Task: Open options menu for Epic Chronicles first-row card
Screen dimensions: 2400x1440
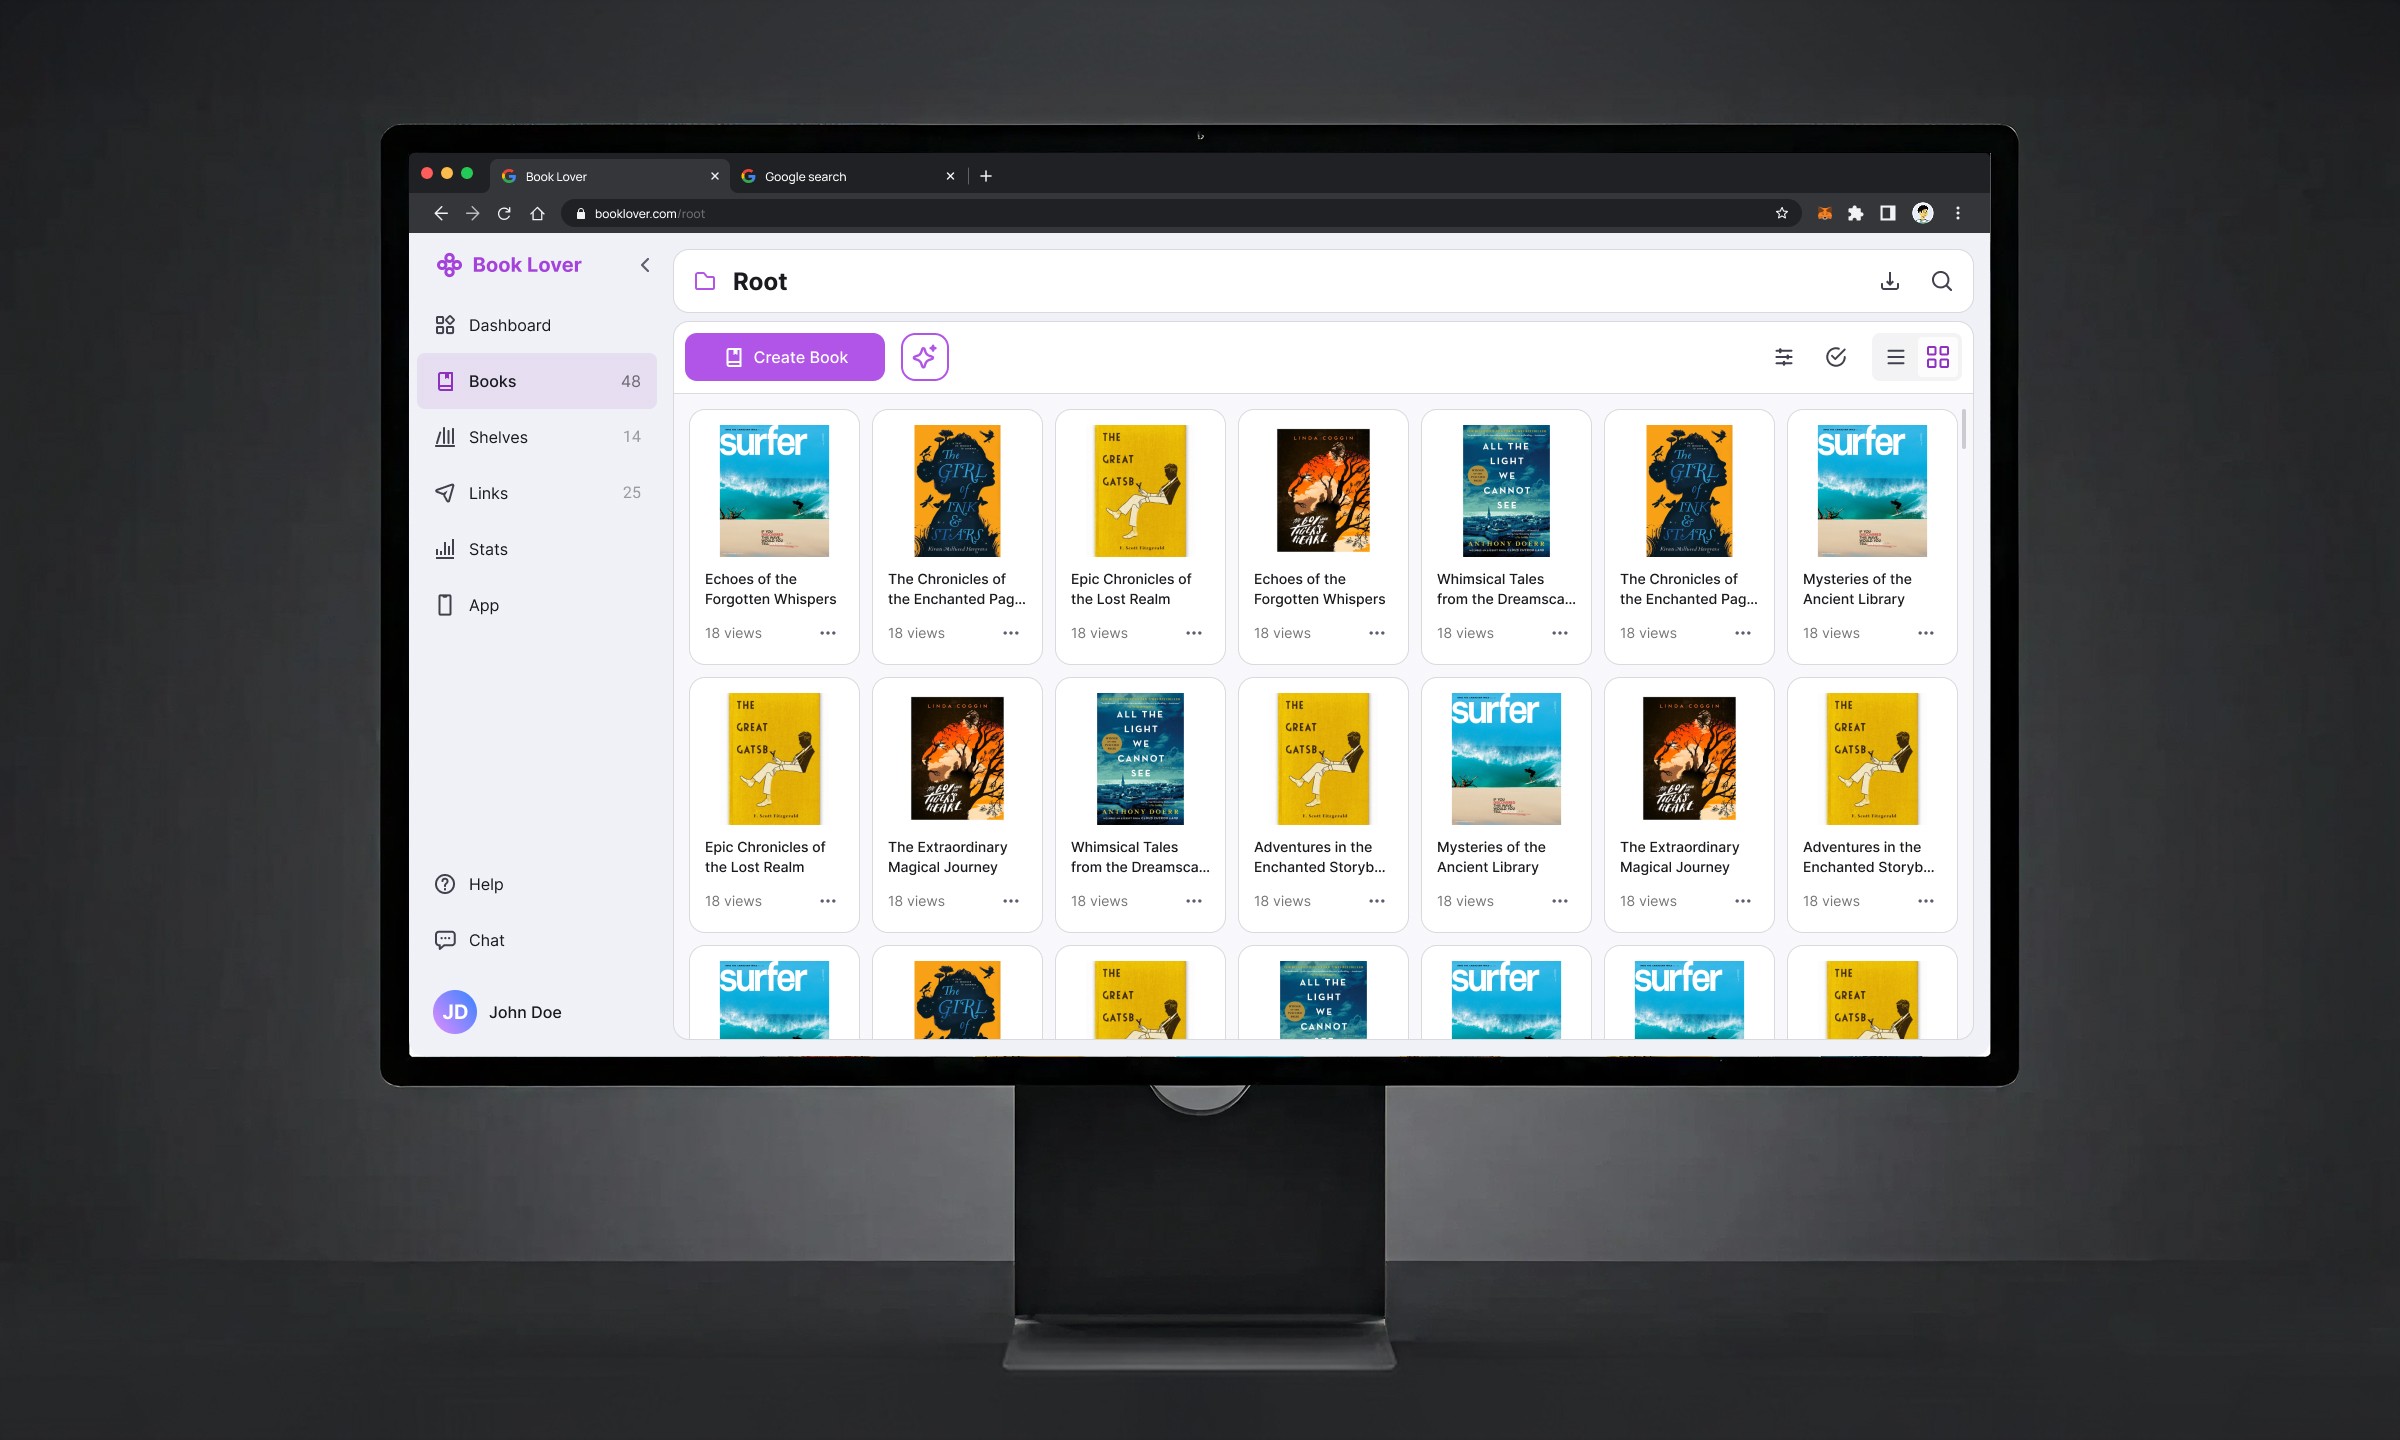Action: click(x=1193, y=633)
